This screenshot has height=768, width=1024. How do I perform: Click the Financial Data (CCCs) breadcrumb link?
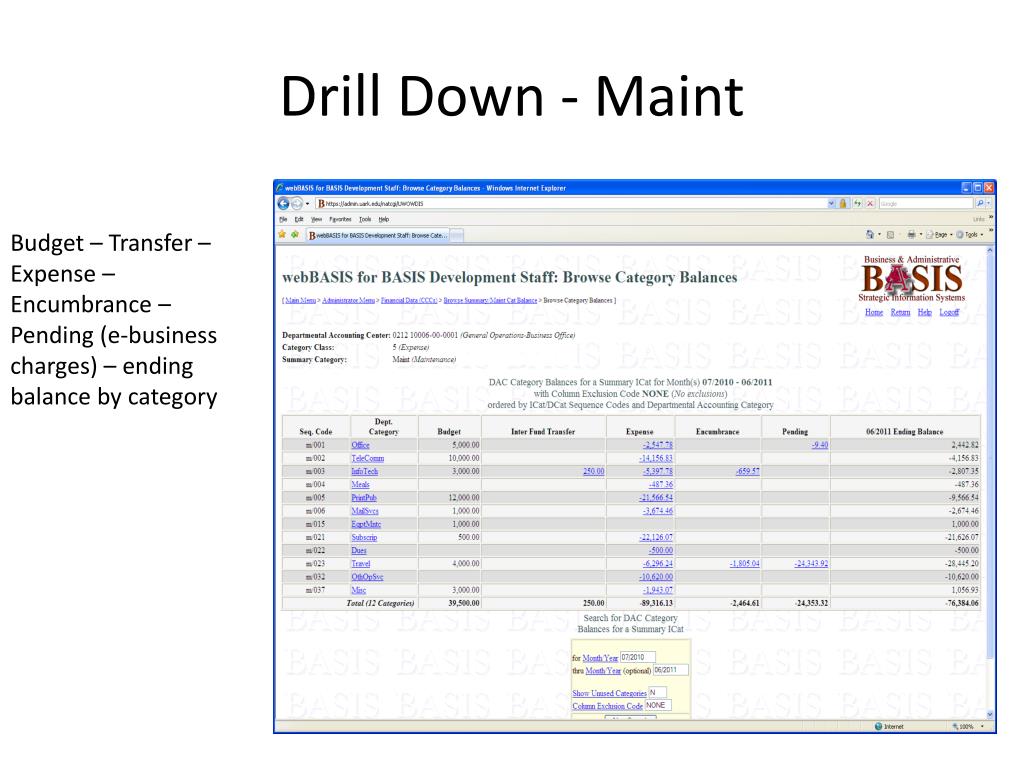click(x=409, y=300)
